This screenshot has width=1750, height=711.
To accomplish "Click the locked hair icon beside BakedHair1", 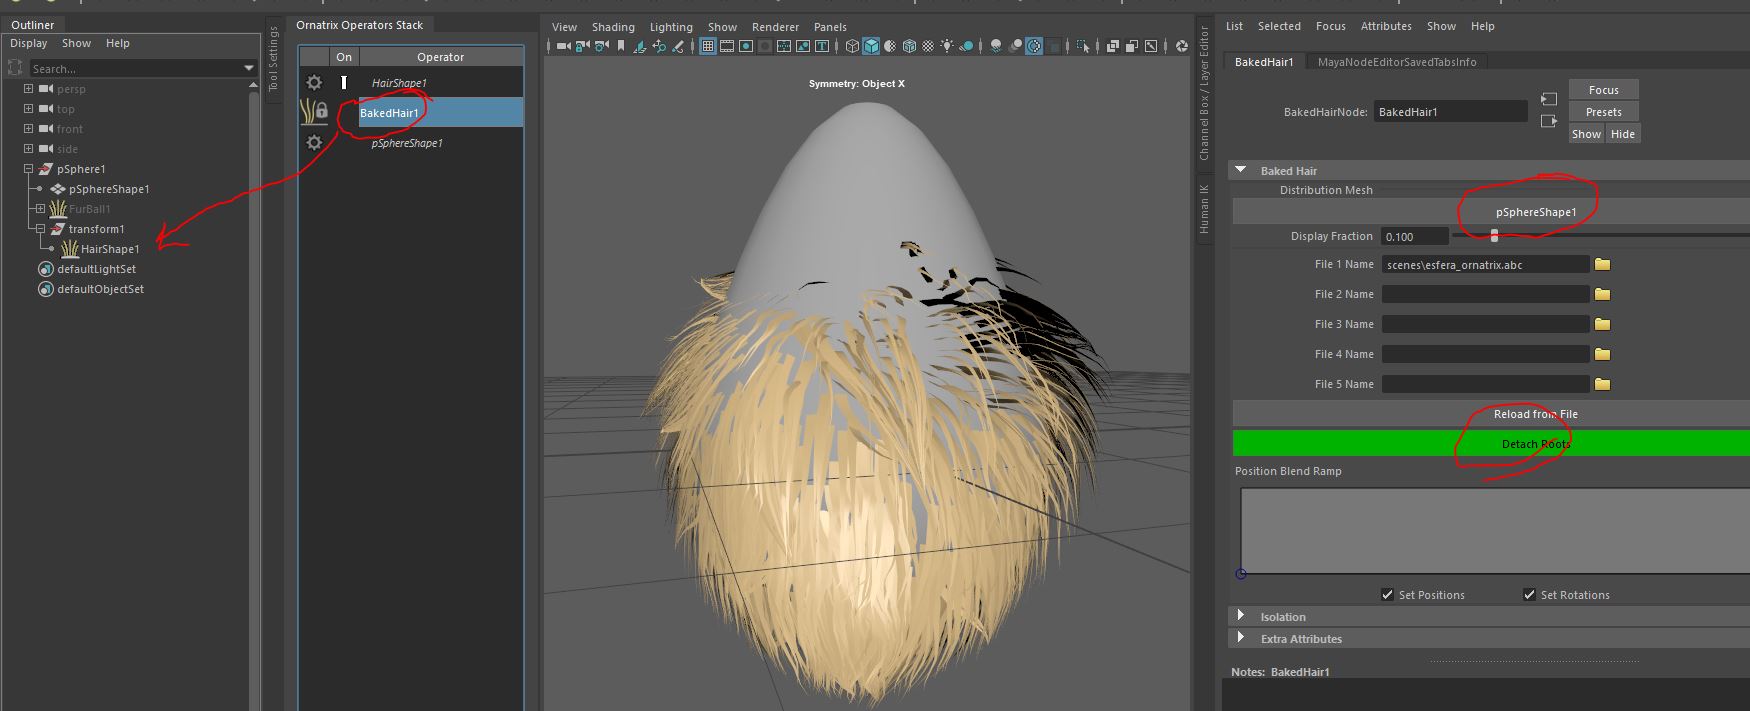I will tap(314, 112).
